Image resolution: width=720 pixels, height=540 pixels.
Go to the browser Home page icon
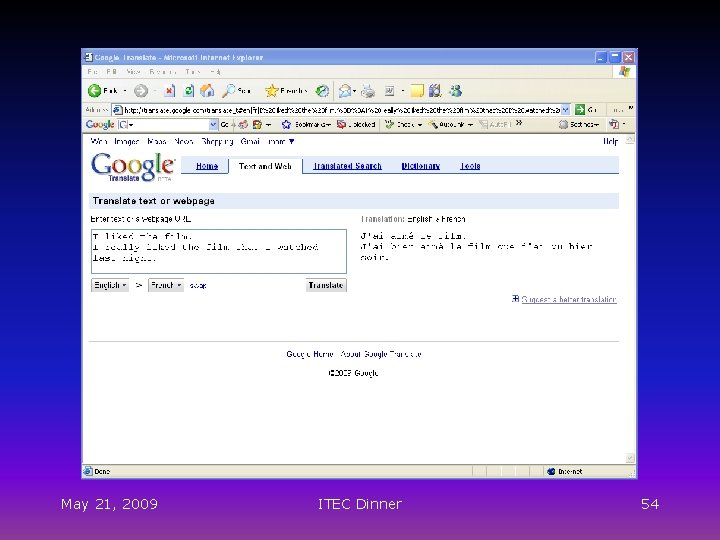[x=208, y=91]
